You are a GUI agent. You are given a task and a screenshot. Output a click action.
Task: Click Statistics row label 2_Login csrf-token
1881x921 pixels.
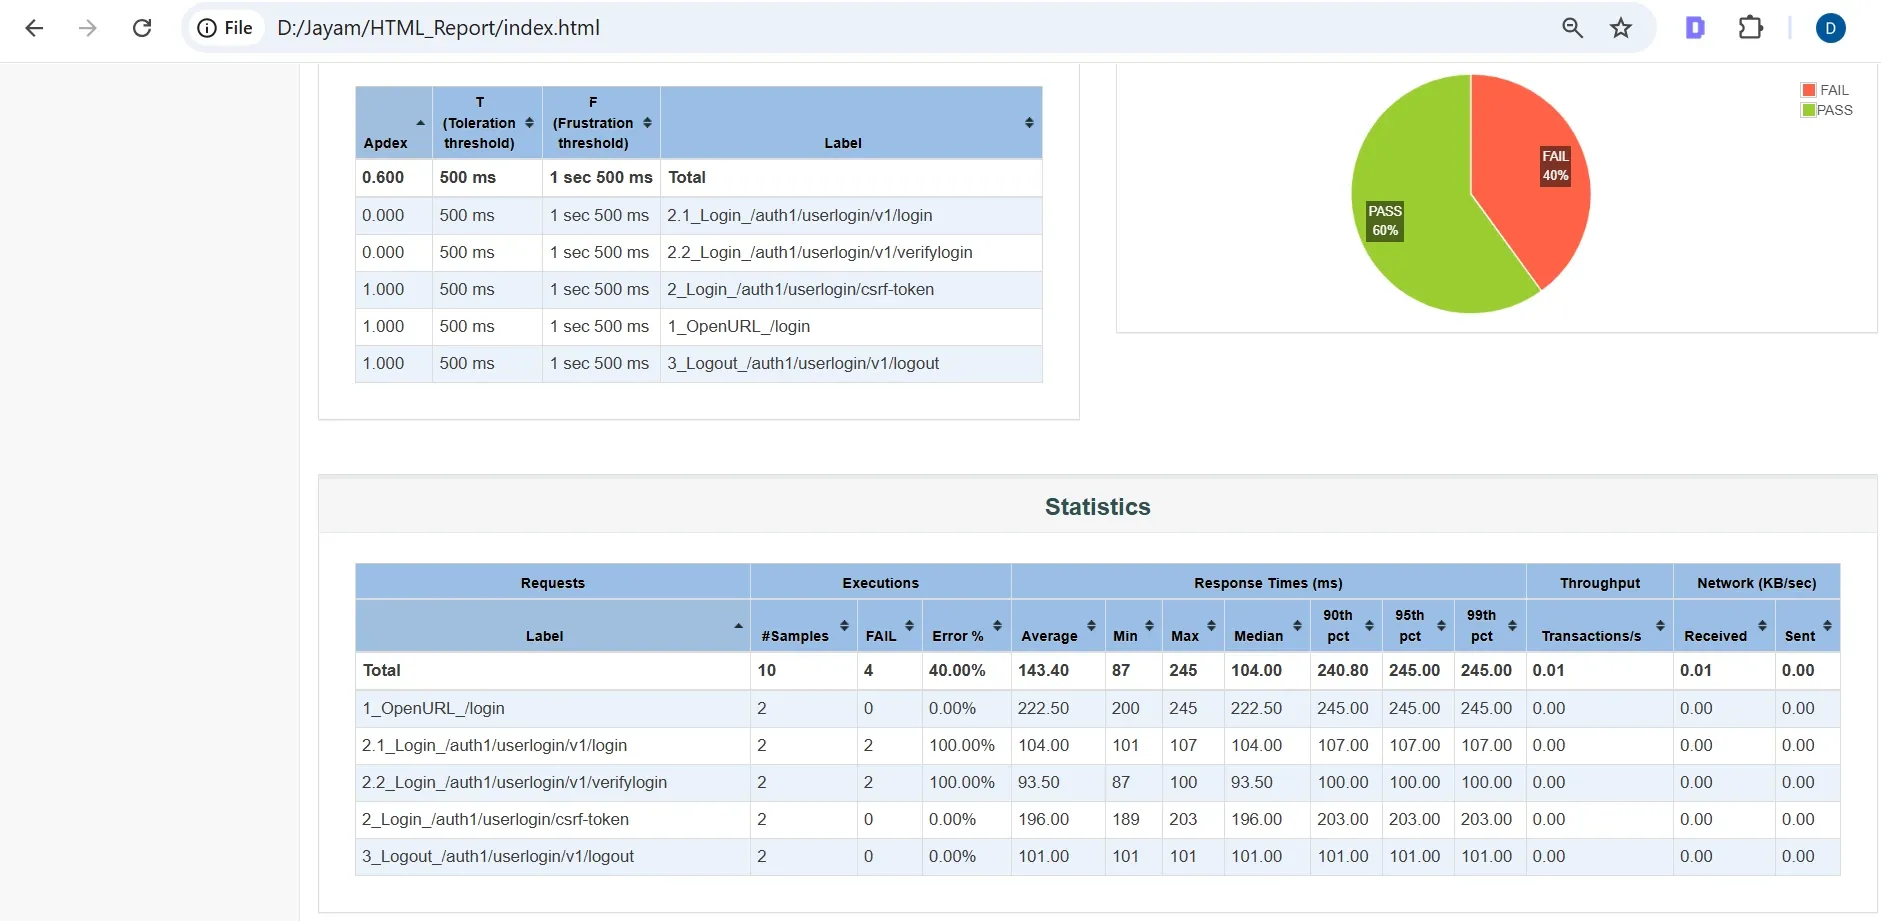tap(495, 819)
